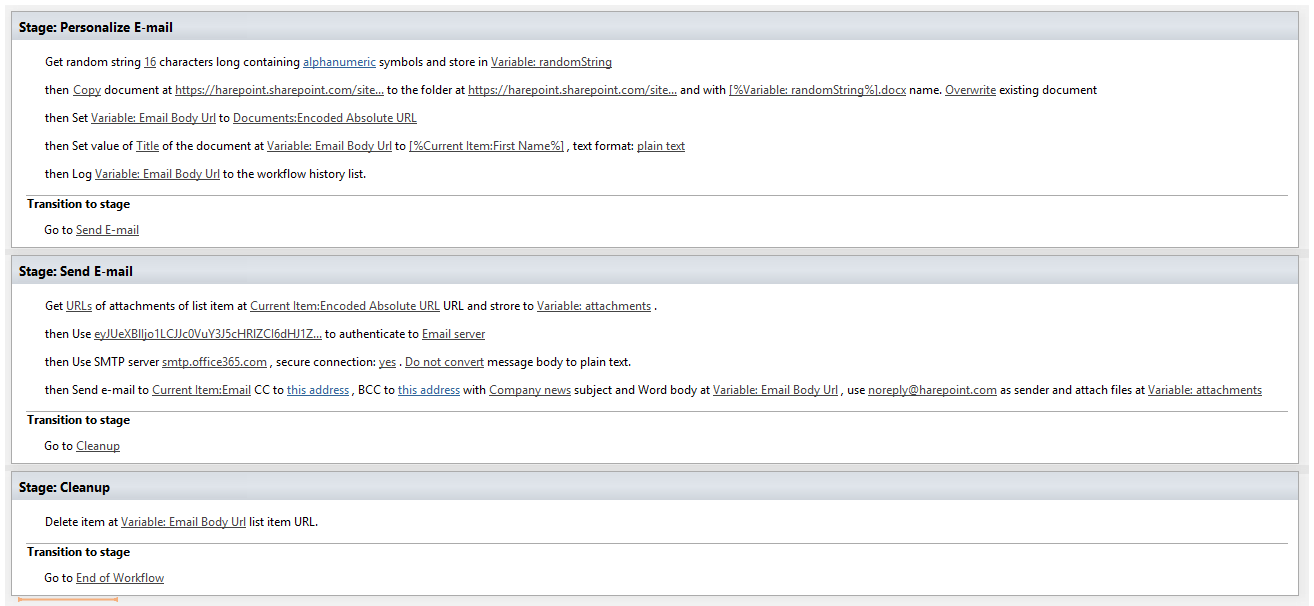Viewport: 1314px width, 606px height.
Task: Open the "Variable: randomString" store-in link
Action: (551, 62)
